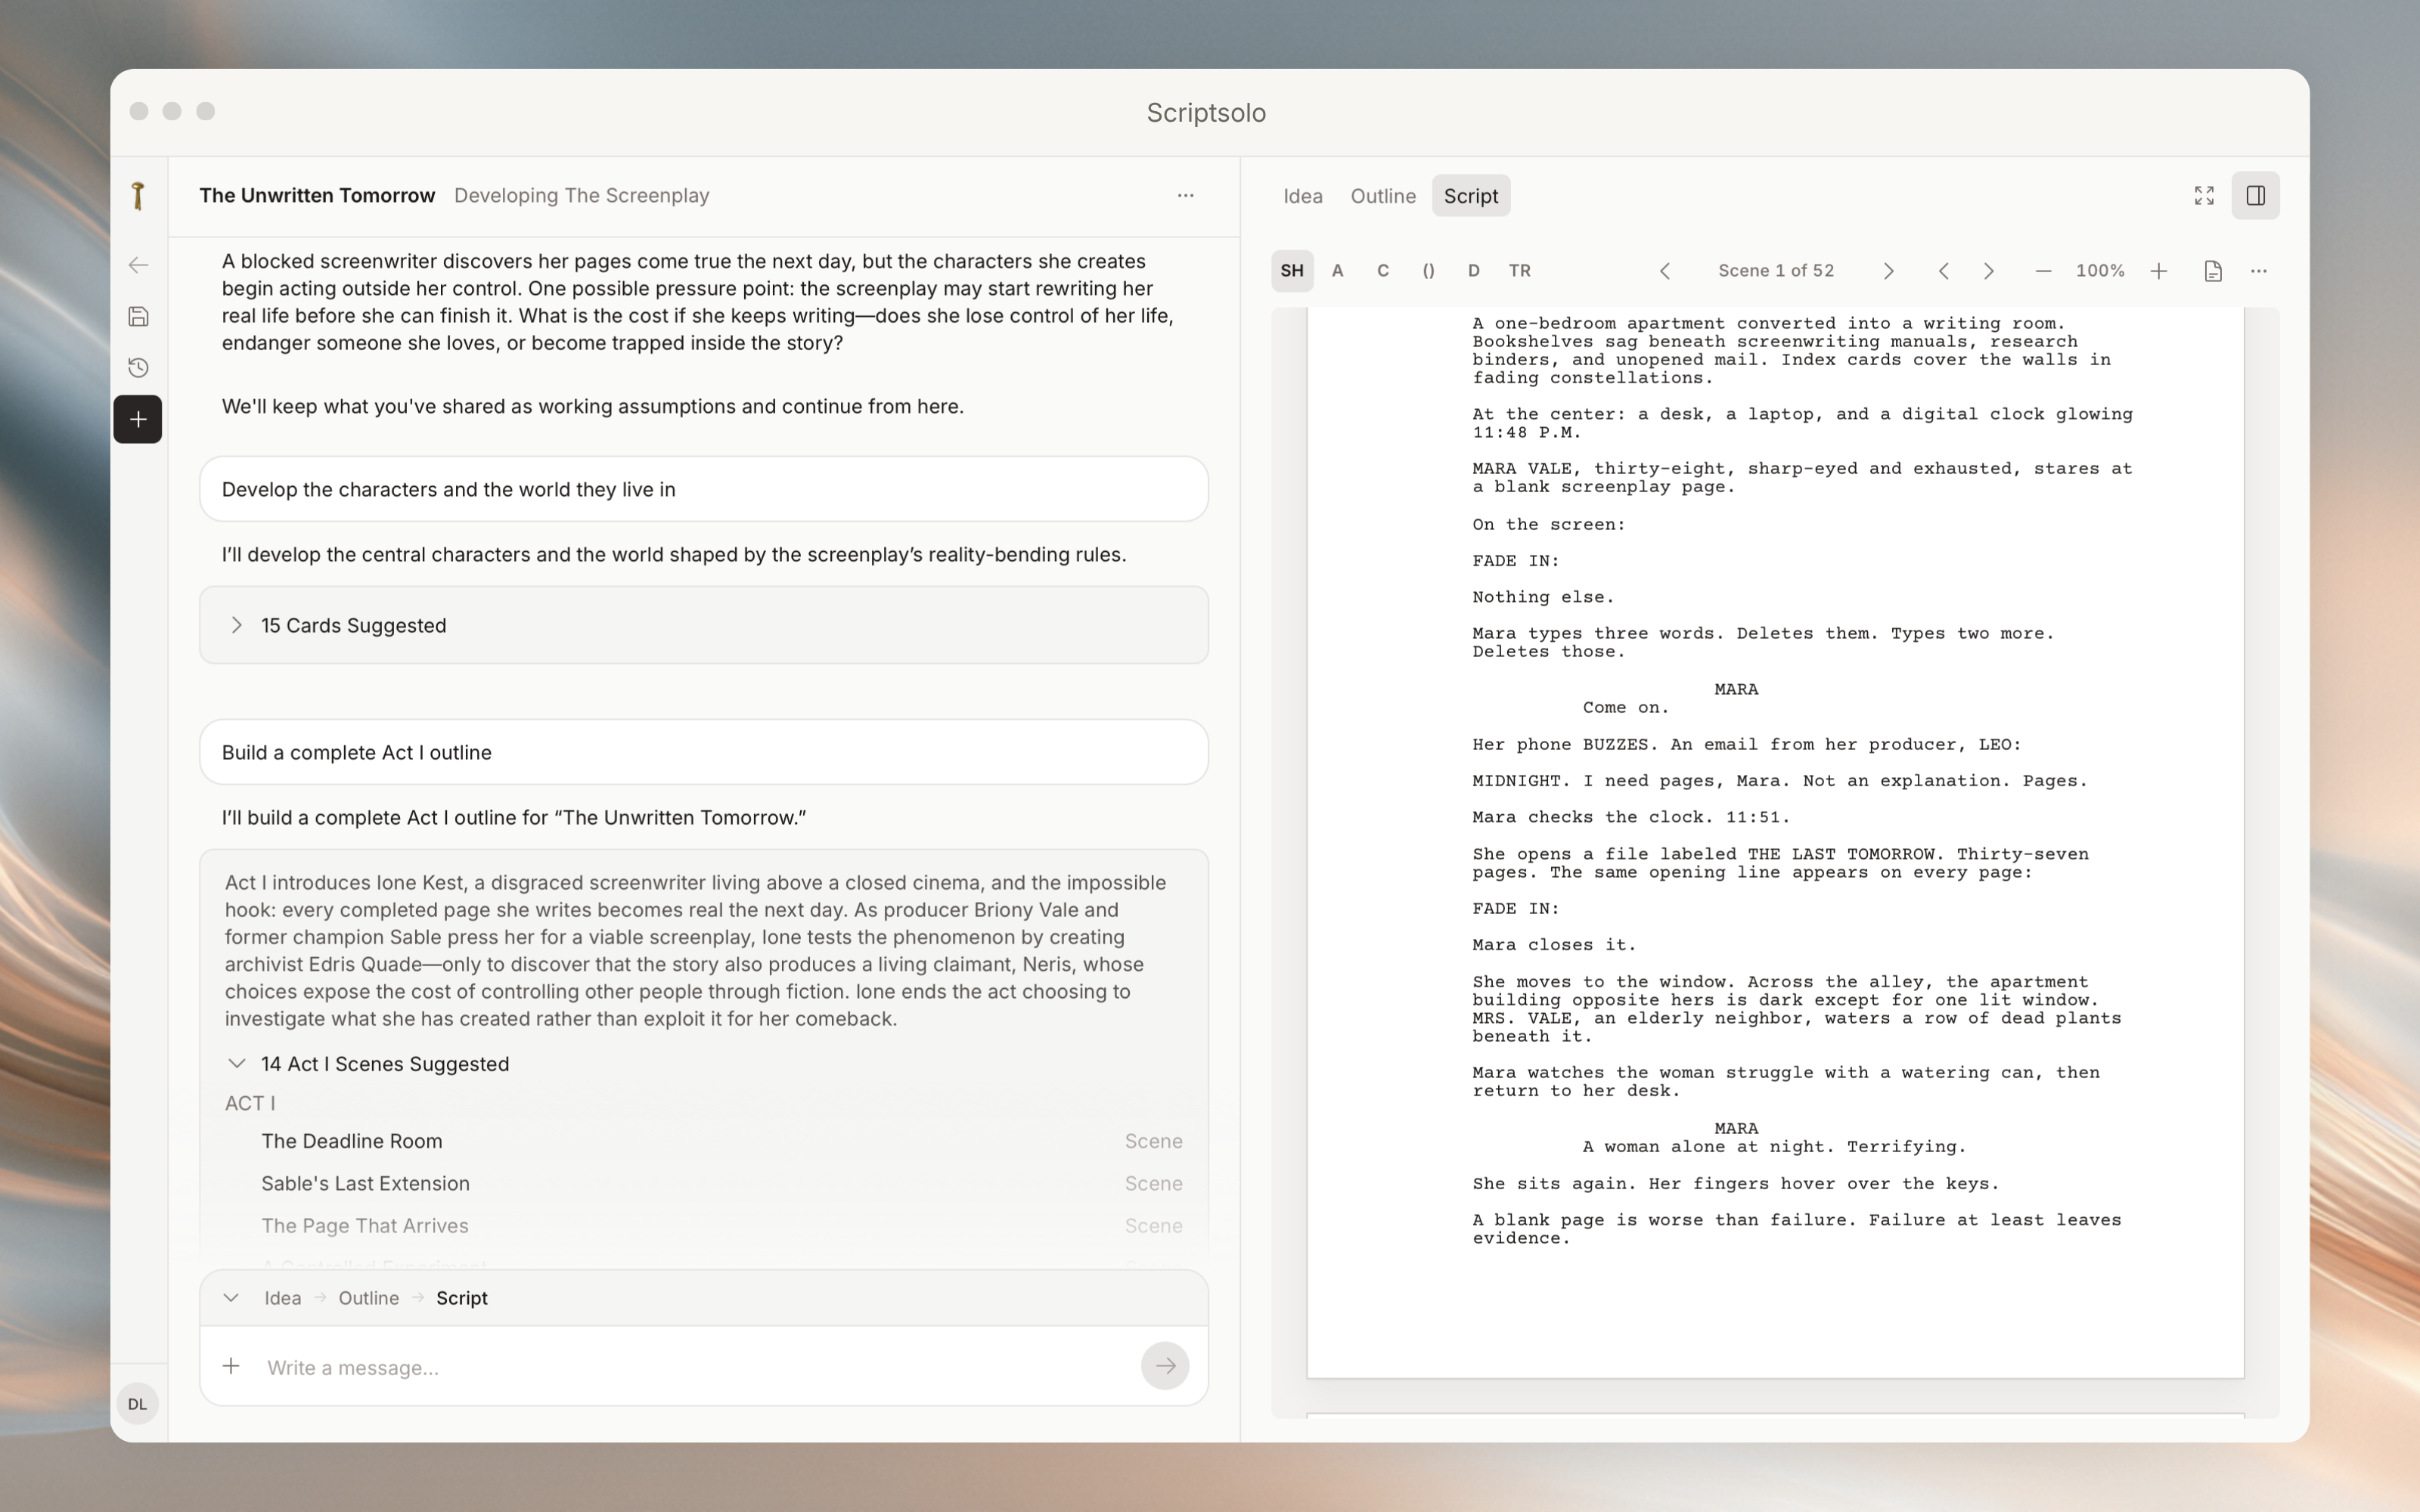The height and width of the screenshot is (1512, 2420).
Task: Zoom out with the minus icon
Action: 2043,271
